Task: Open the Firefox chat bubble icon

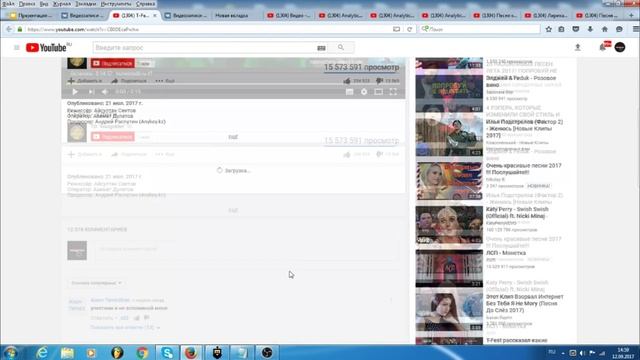Action: click(x=619, y=29)
